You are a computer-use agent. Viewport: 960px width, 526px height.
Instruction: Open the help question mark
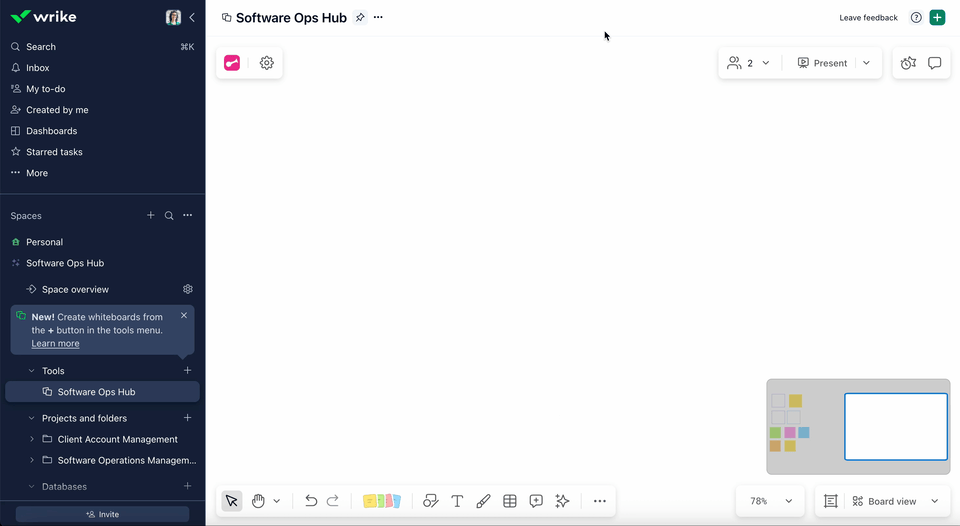click(x=916, y=18)
